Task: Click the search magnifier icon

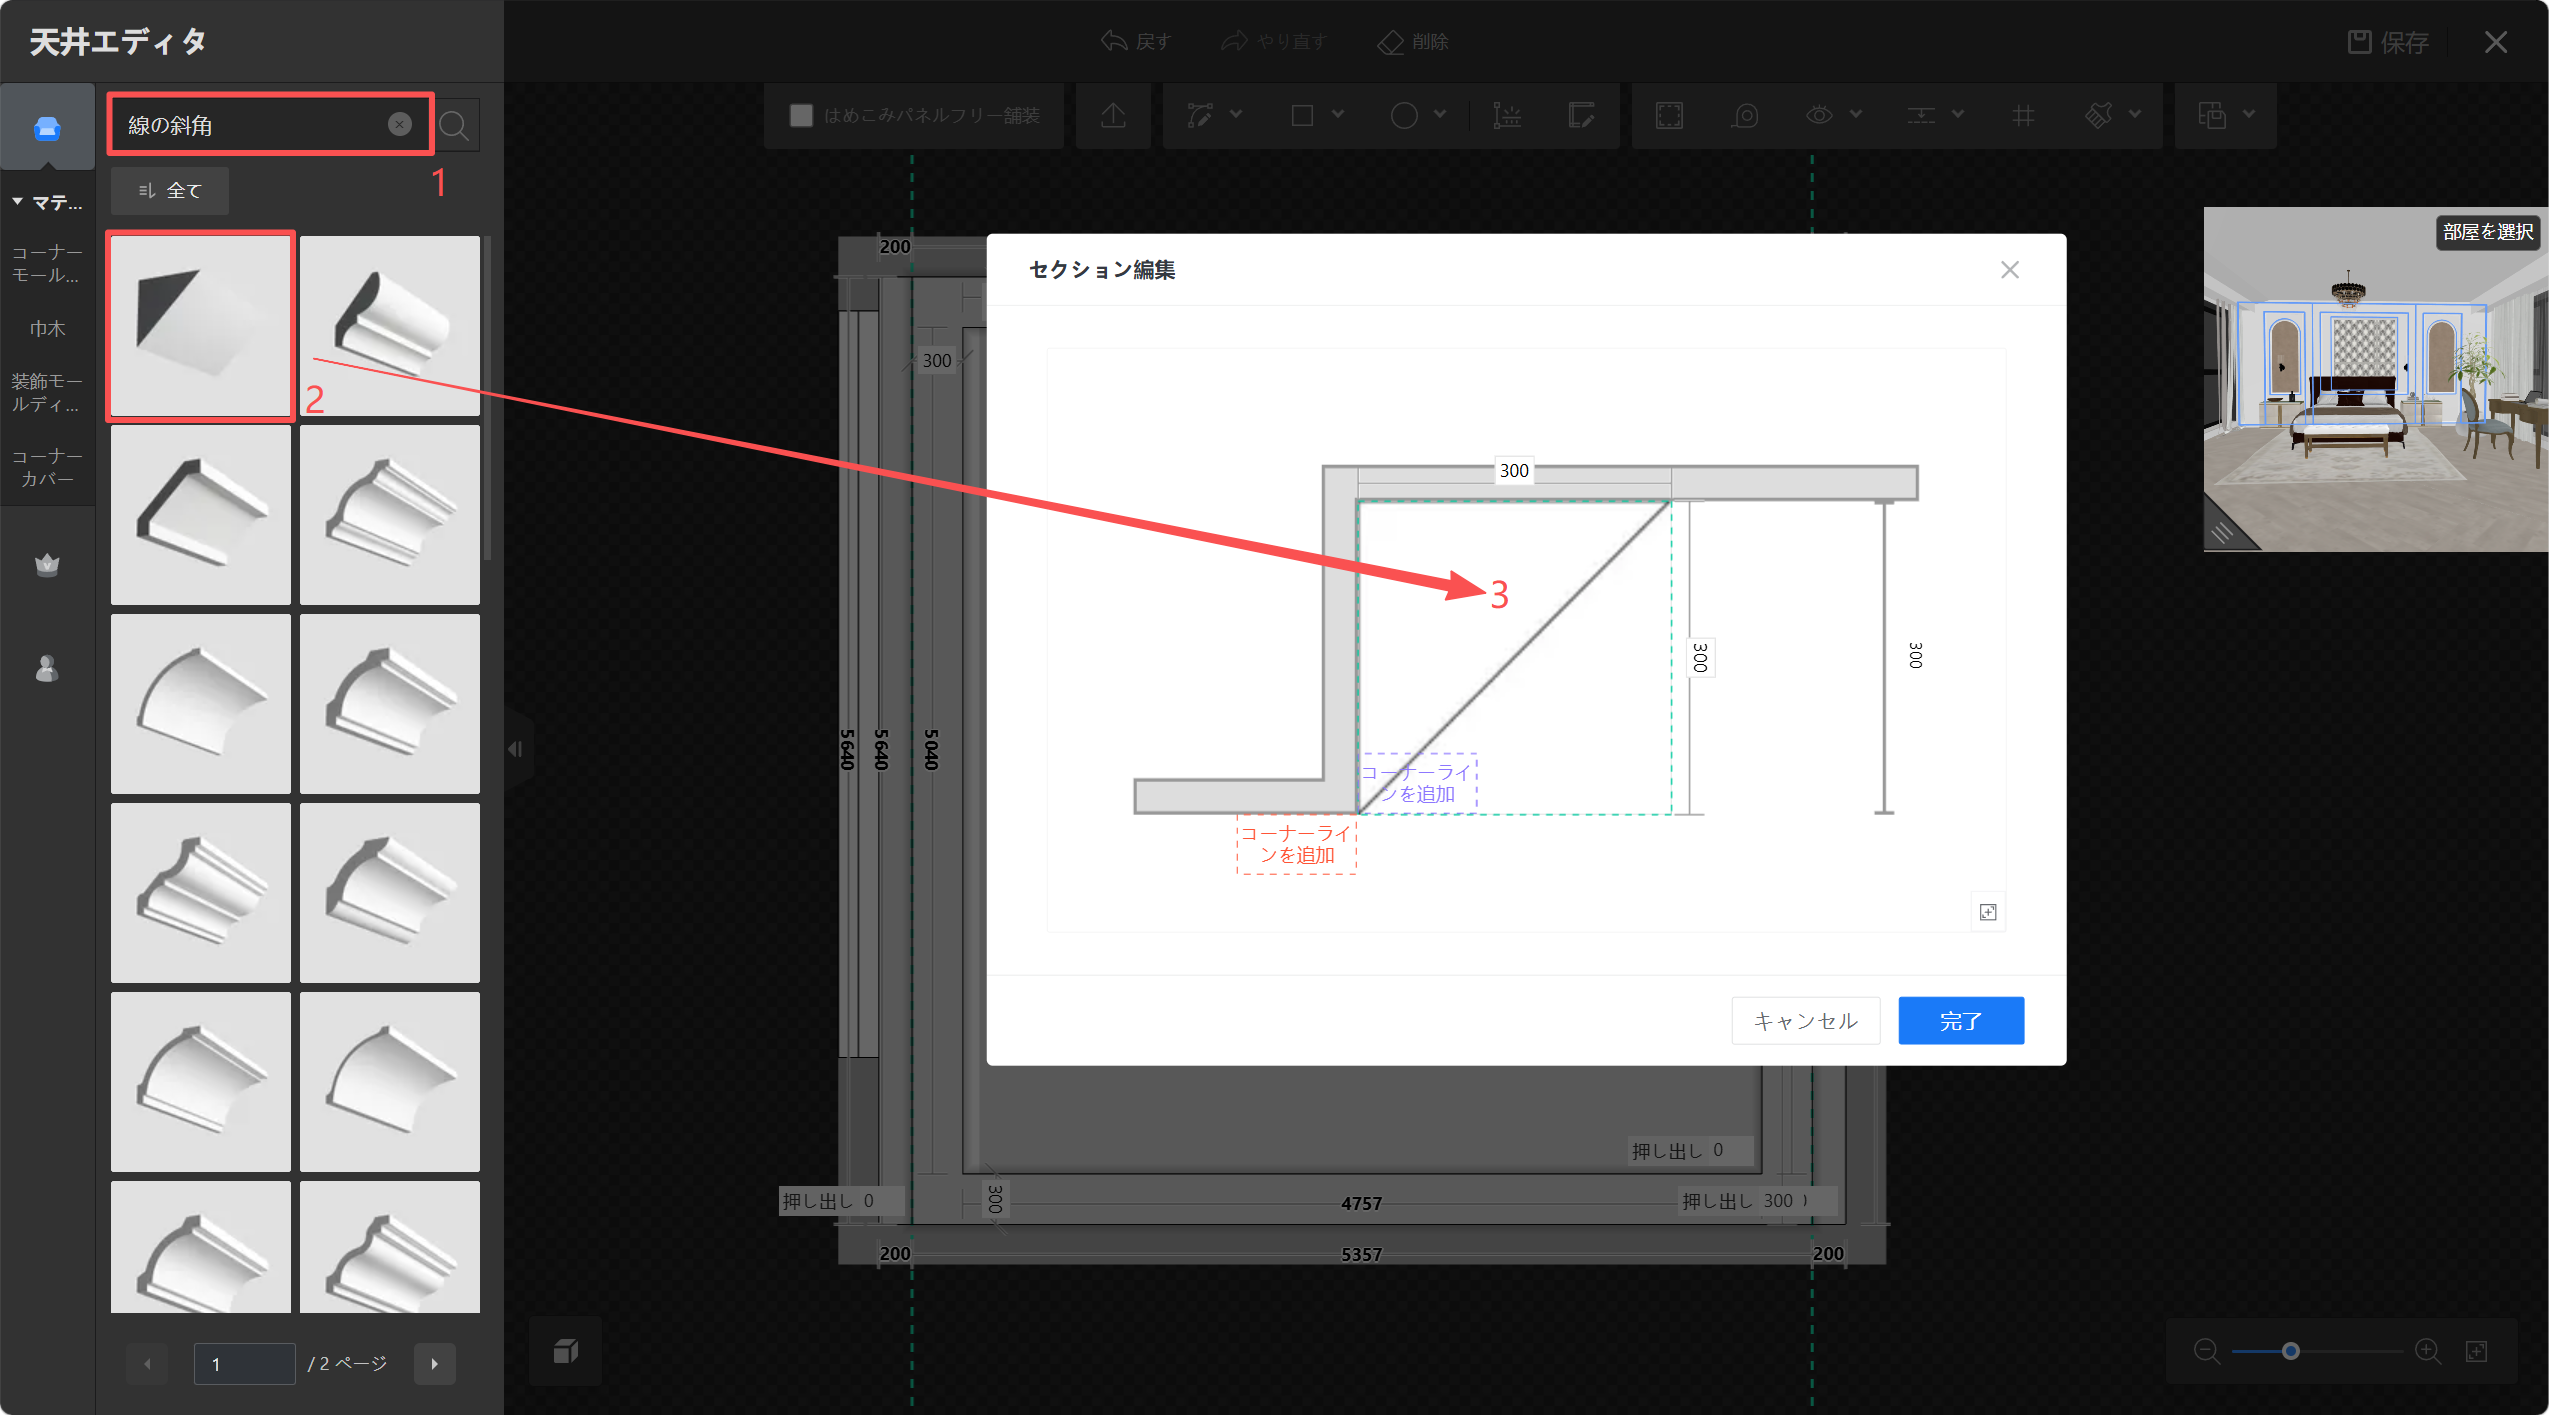Action: pyautogui.click(x=454, y=126)
